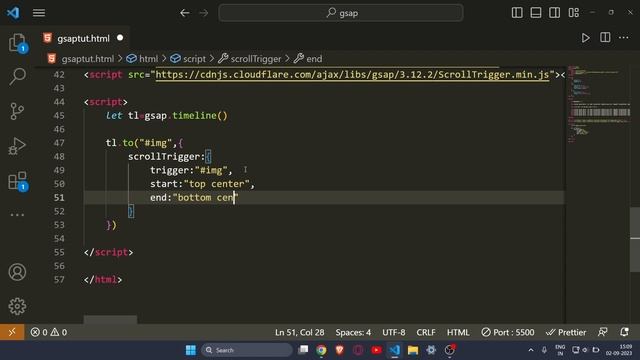Open editor More Actions menu
This screenshot has width=640, height=360.
624,38
